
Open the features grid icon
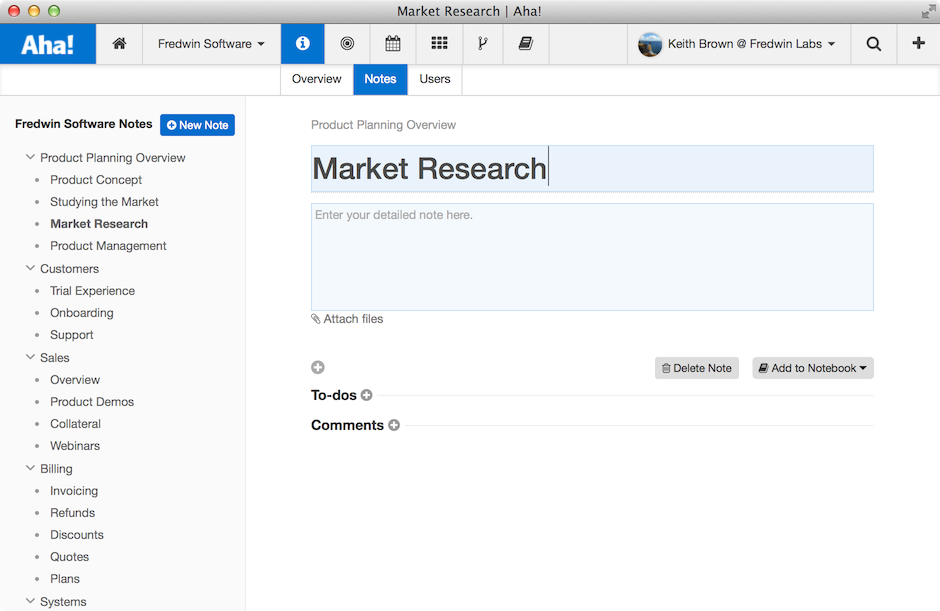[439, 44]
